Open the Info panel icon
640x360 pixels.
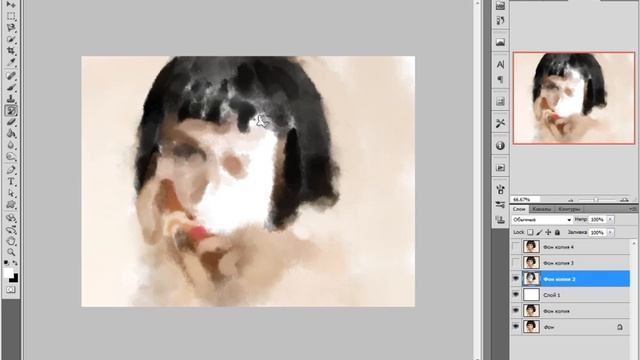500,146
